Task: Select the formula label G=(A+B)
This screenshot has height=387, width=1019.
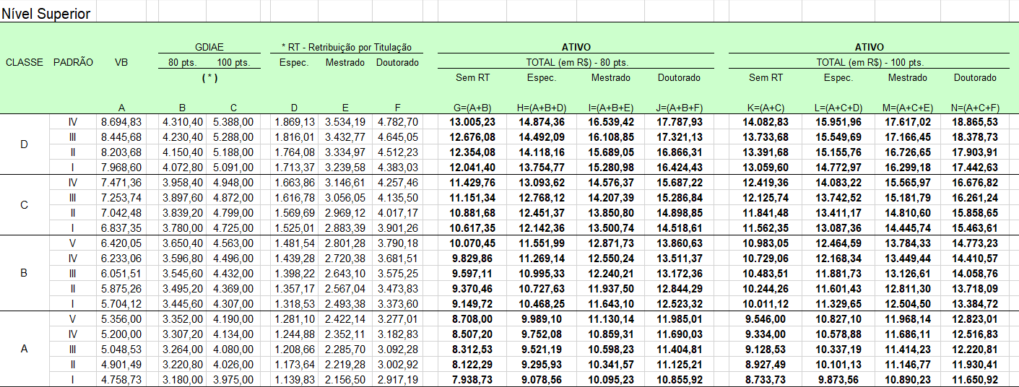Action: (x=472, y=108)
